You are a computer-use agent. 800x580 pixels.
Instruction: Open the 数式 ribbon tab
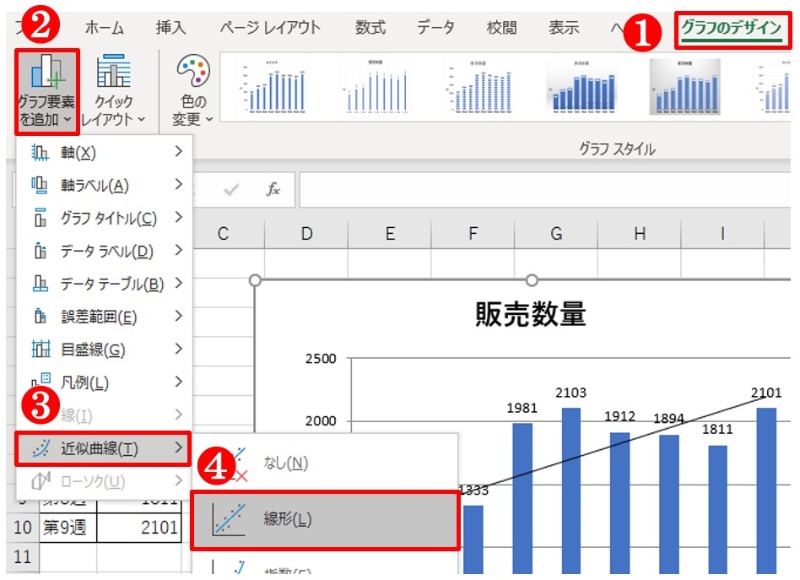tap(370, 28)
